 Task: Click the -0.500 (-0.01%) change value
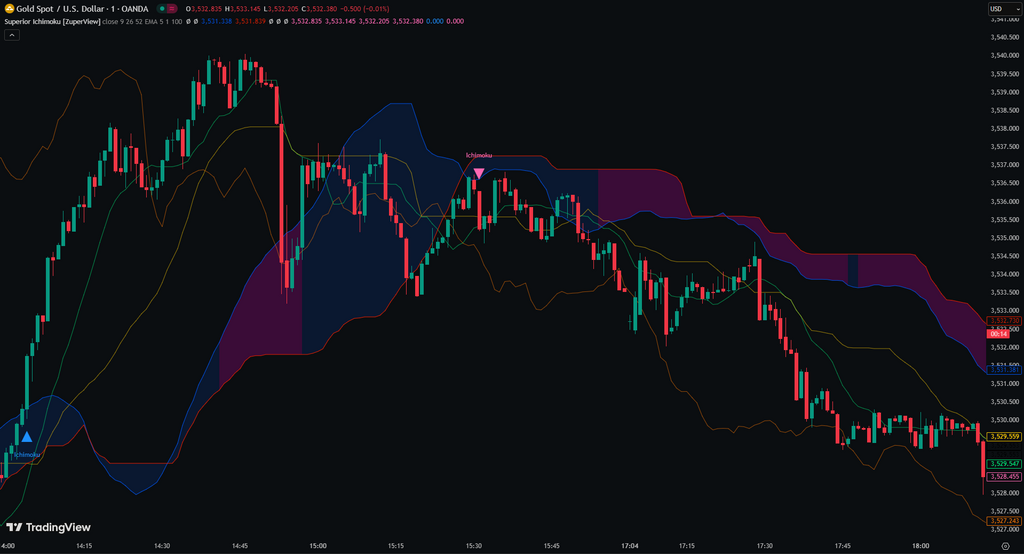pyautogui.click(x=364, y=9)
